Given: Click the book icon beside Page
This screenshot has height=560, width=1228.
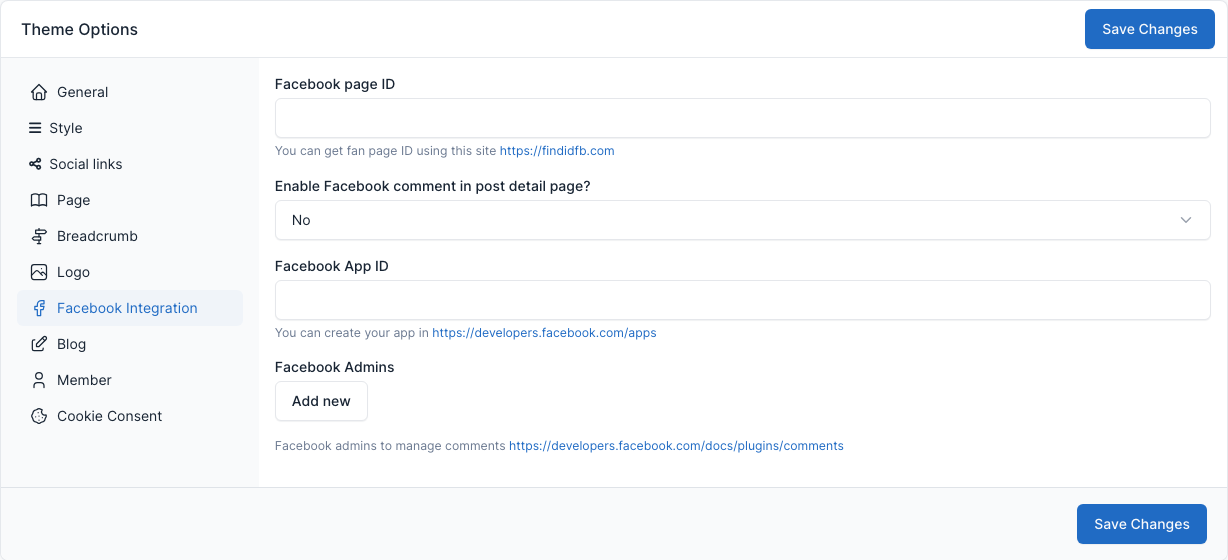Looking at the screenshot, I should [39, 200].
